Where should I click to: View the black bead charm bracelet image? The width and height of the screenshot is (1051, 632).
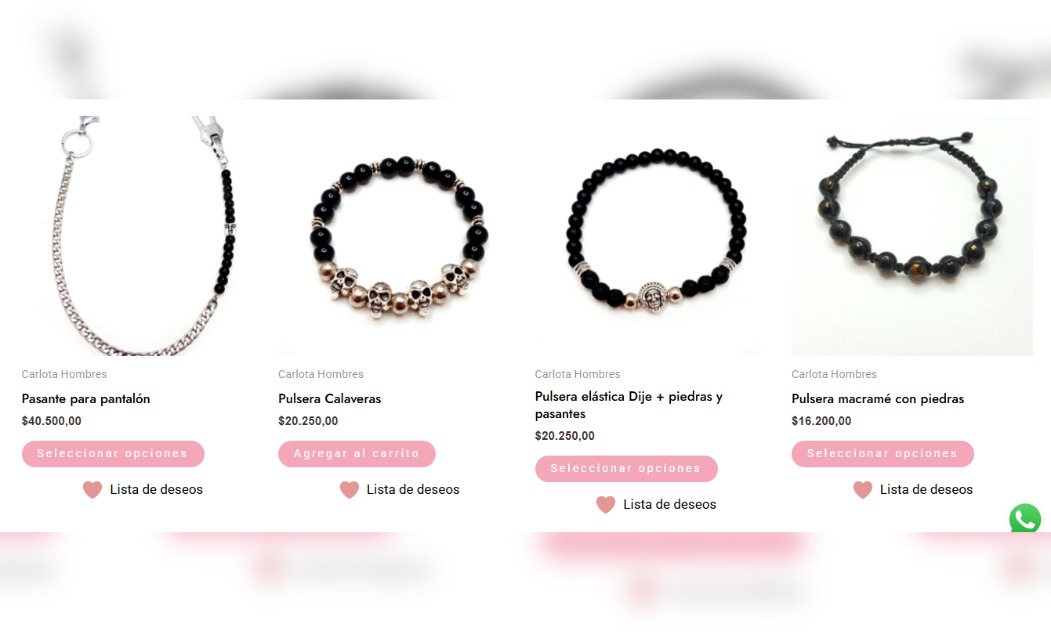655,235
